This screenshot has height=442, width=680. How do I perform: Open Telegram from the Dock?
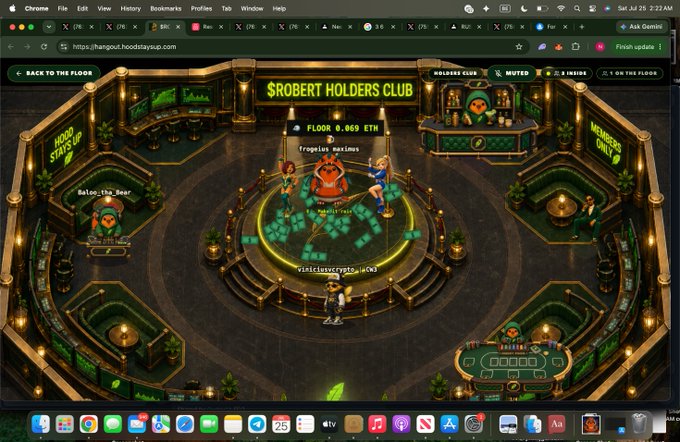click(x=257, y=424)
